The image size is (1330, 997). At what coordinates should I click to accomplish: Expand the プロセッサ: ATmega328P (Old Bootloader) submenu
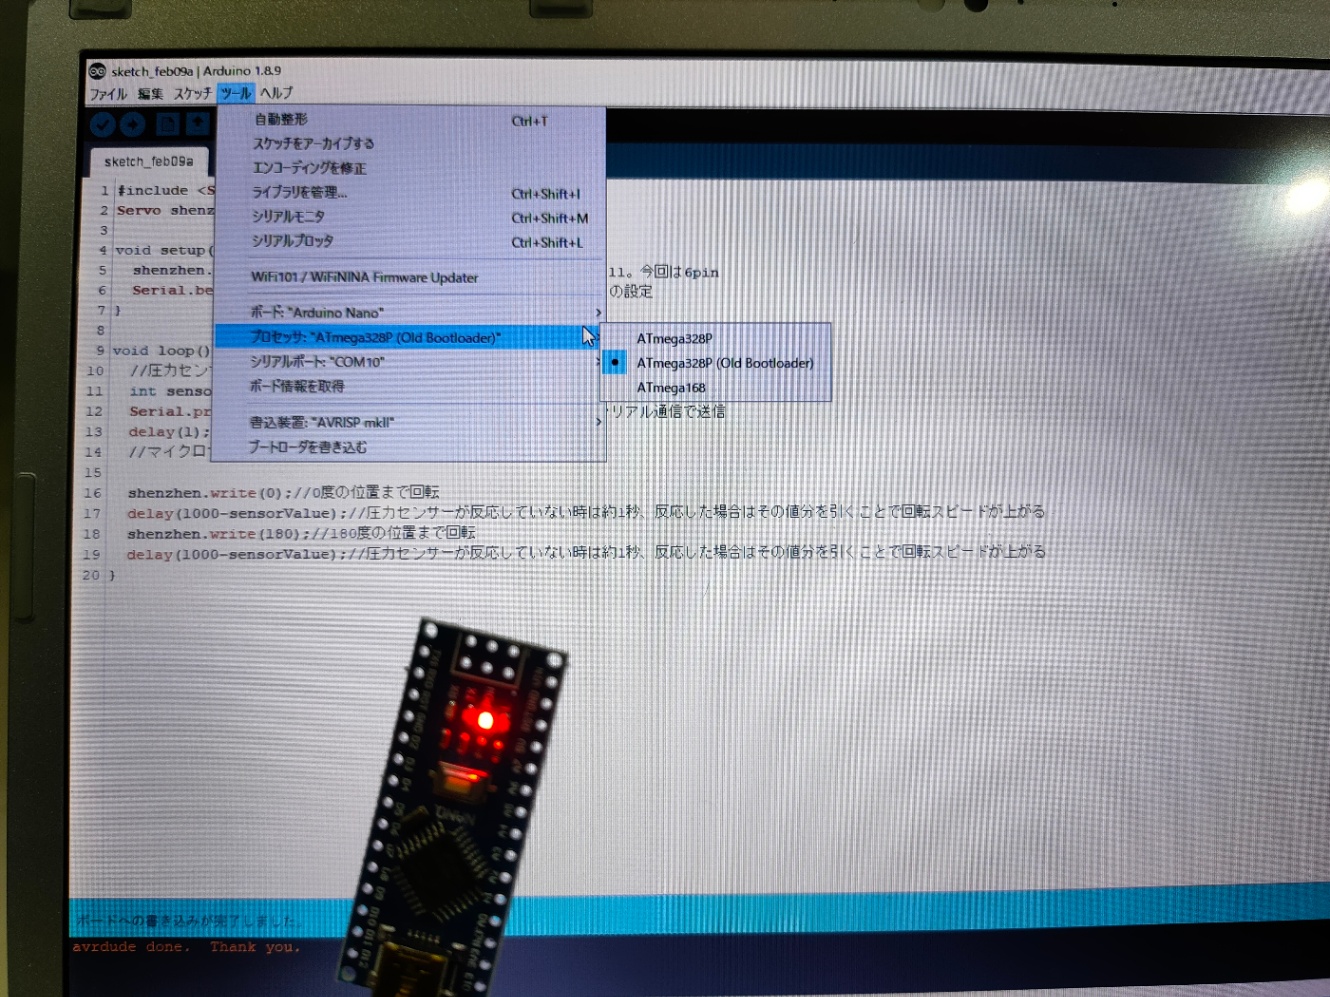pyautogui.click(x=409, y=337)
